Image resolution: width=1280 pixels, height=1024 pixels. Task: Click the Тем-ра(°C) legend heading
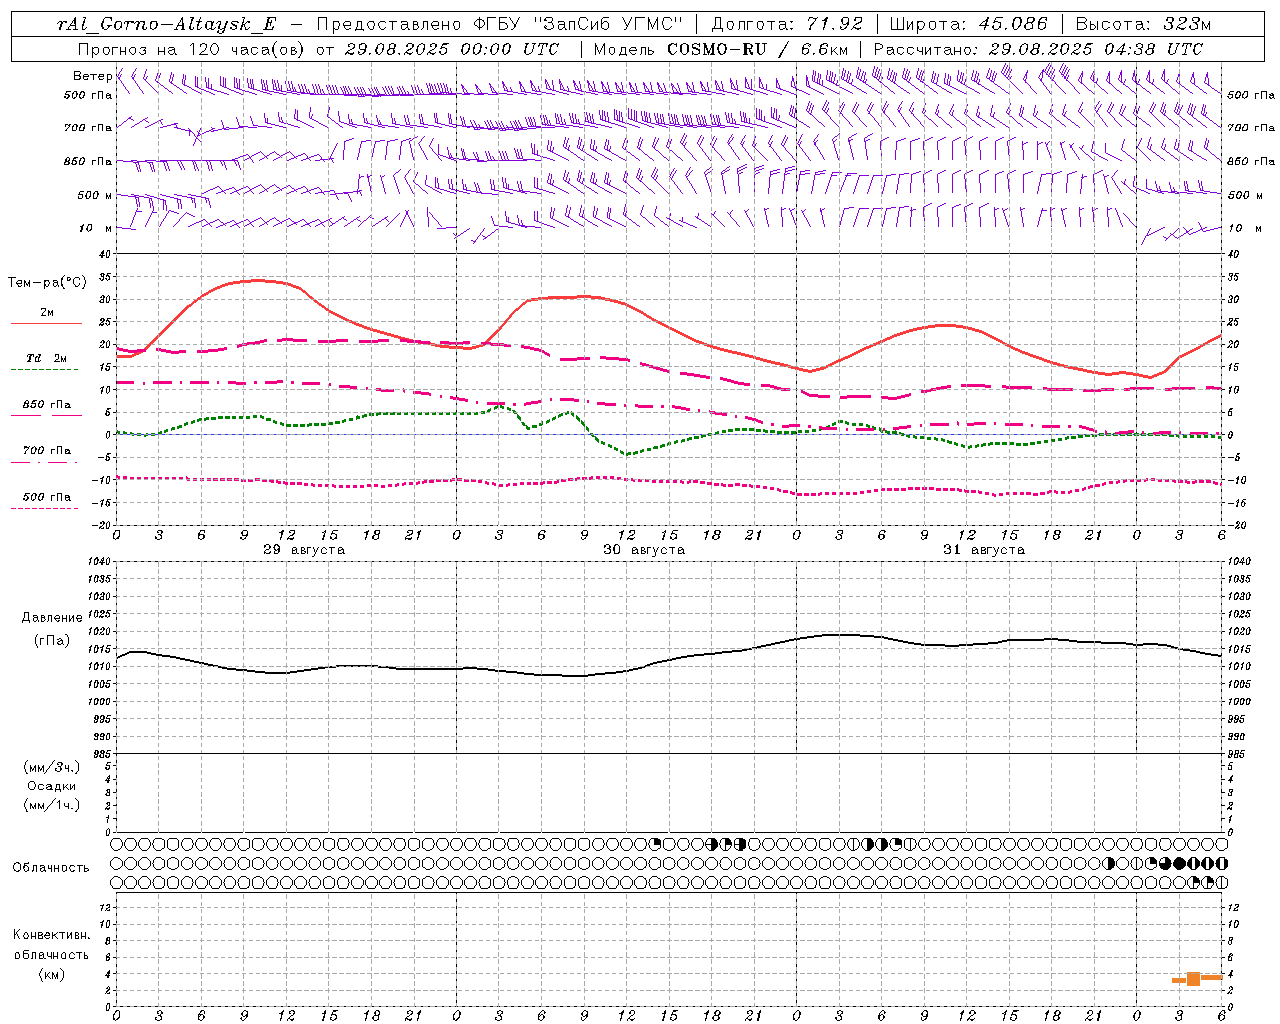(x=47, y=282)
